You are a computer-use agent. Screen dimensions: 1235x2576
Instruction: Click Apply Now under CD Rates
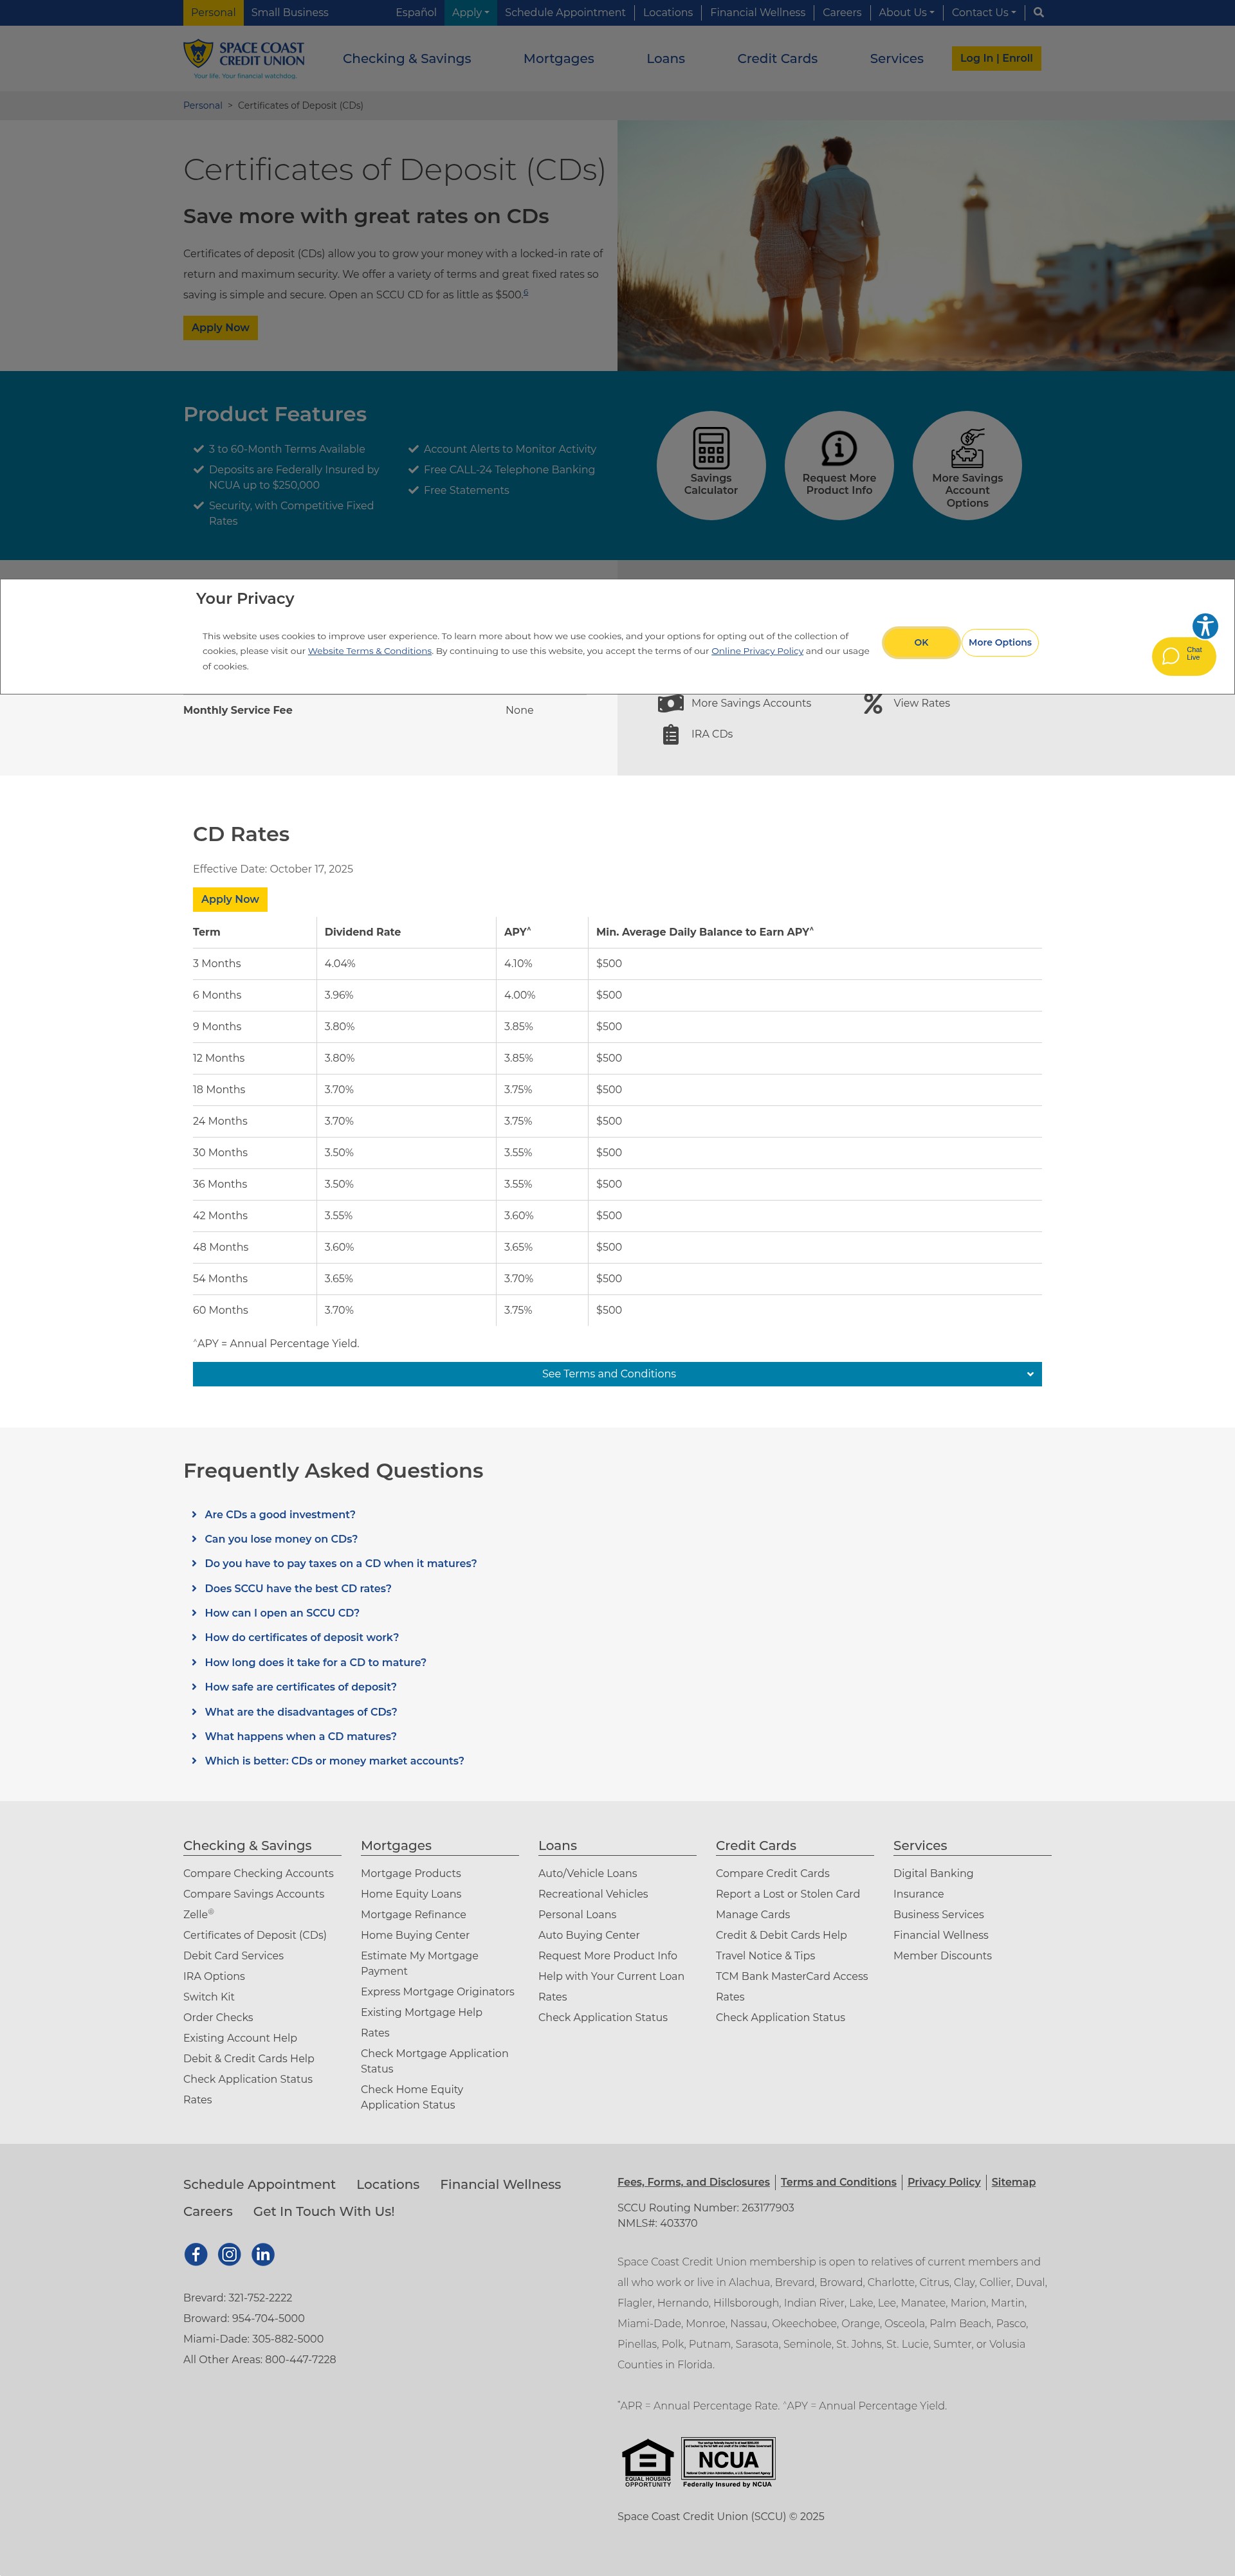click(x=230, y=899)
